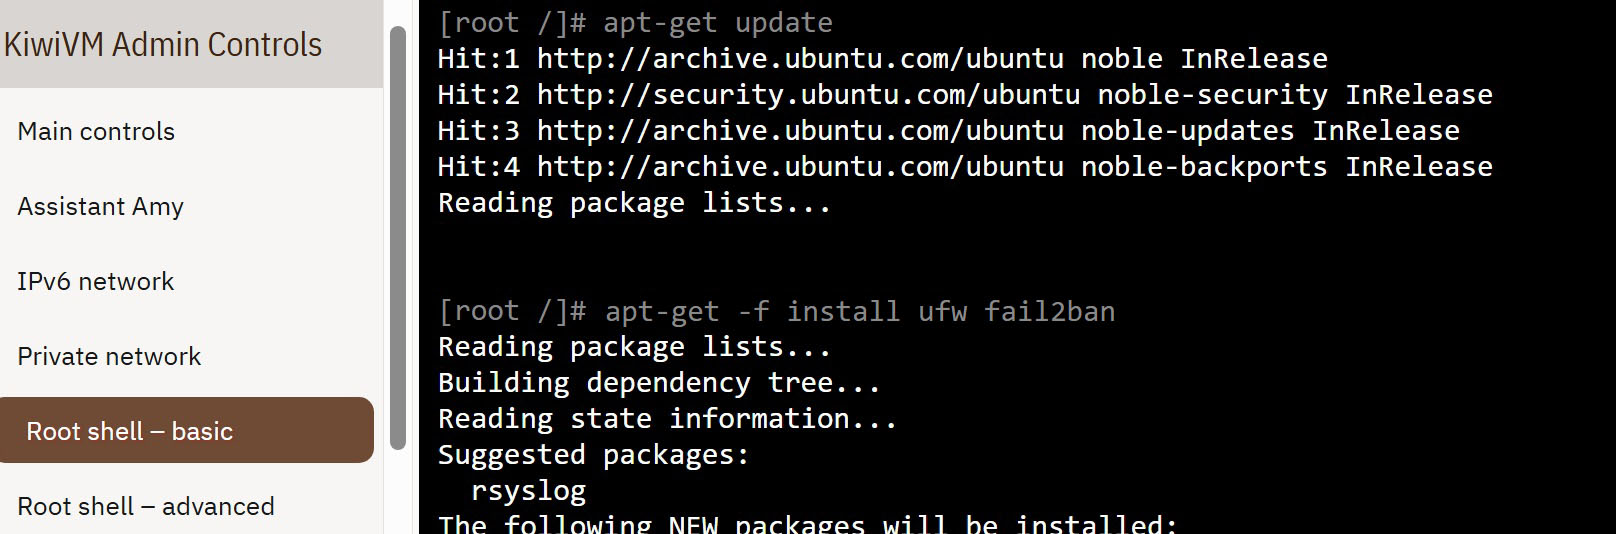The width and height of the screenshot is (1616, 534).
Task: Open Main controls in the sidebar
Action: tap(96, 131)
